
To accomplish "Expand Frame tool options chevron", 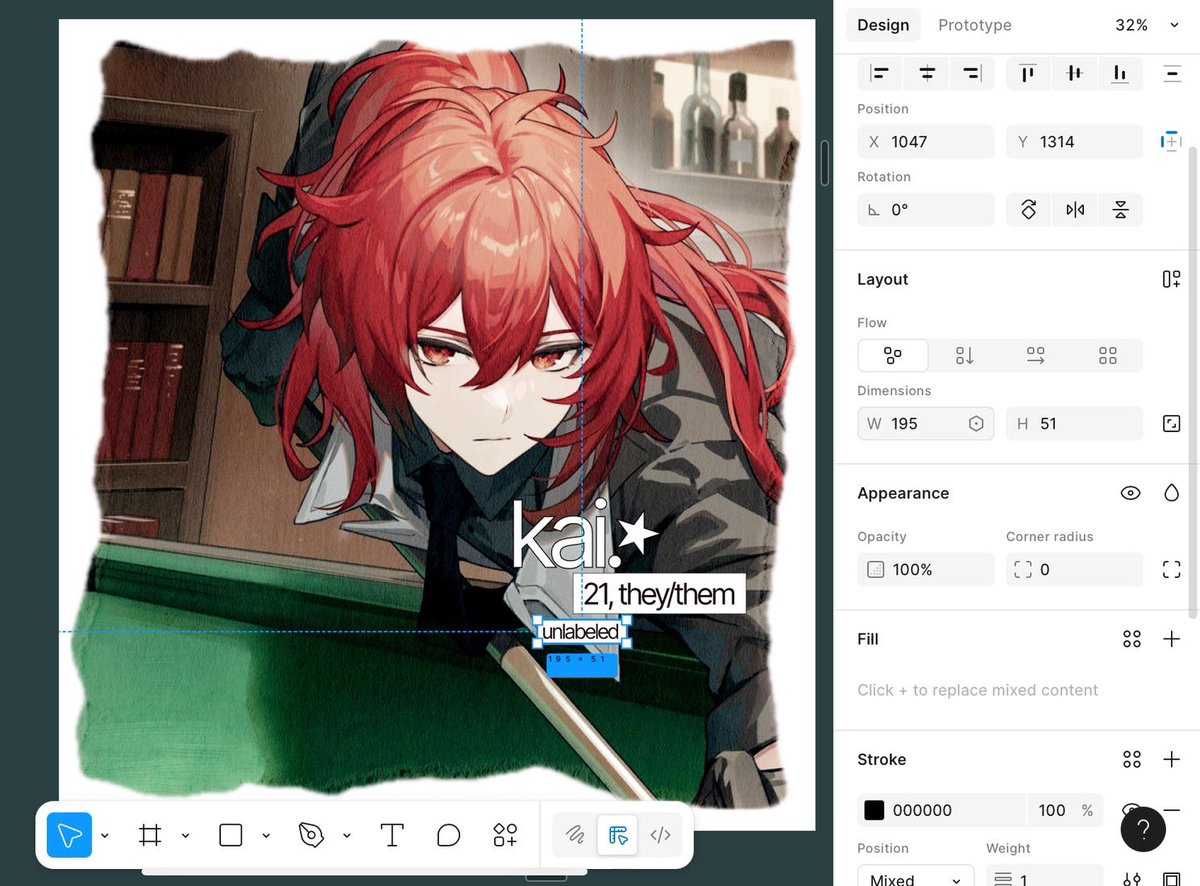I will (x=185, y=835).
